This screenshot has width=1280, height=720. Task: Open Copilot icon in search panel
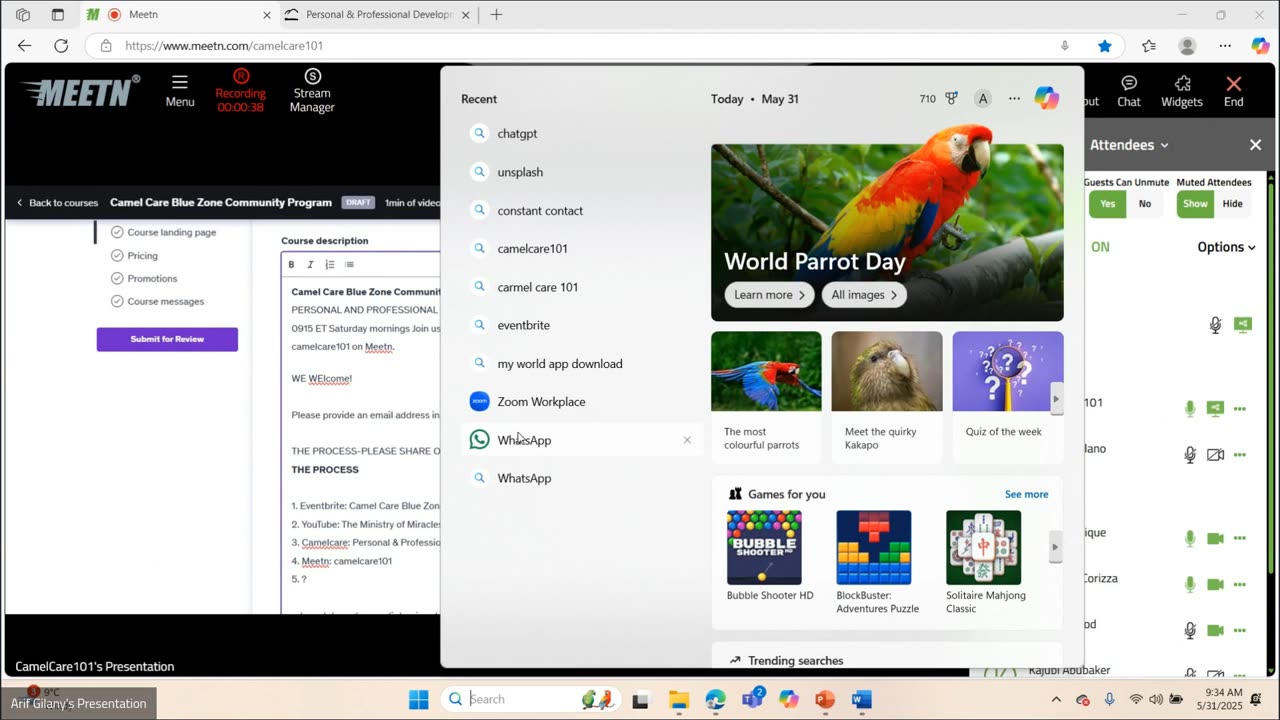(1047, 98)
